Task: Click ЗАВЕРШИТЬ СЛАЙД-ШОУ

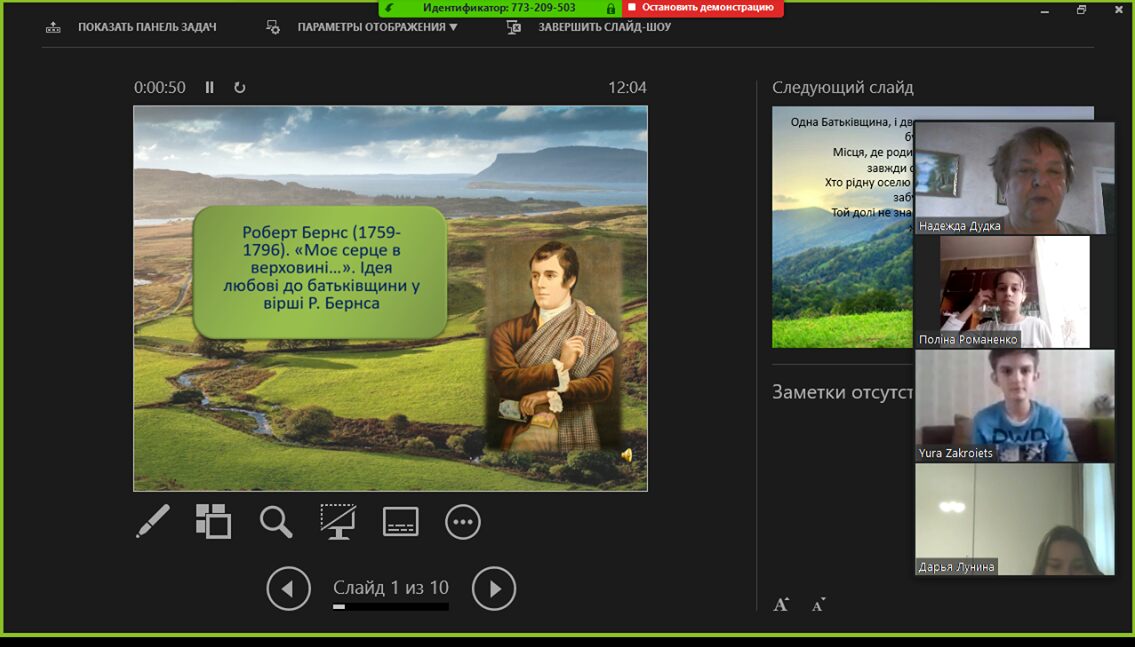Action: 604,27
